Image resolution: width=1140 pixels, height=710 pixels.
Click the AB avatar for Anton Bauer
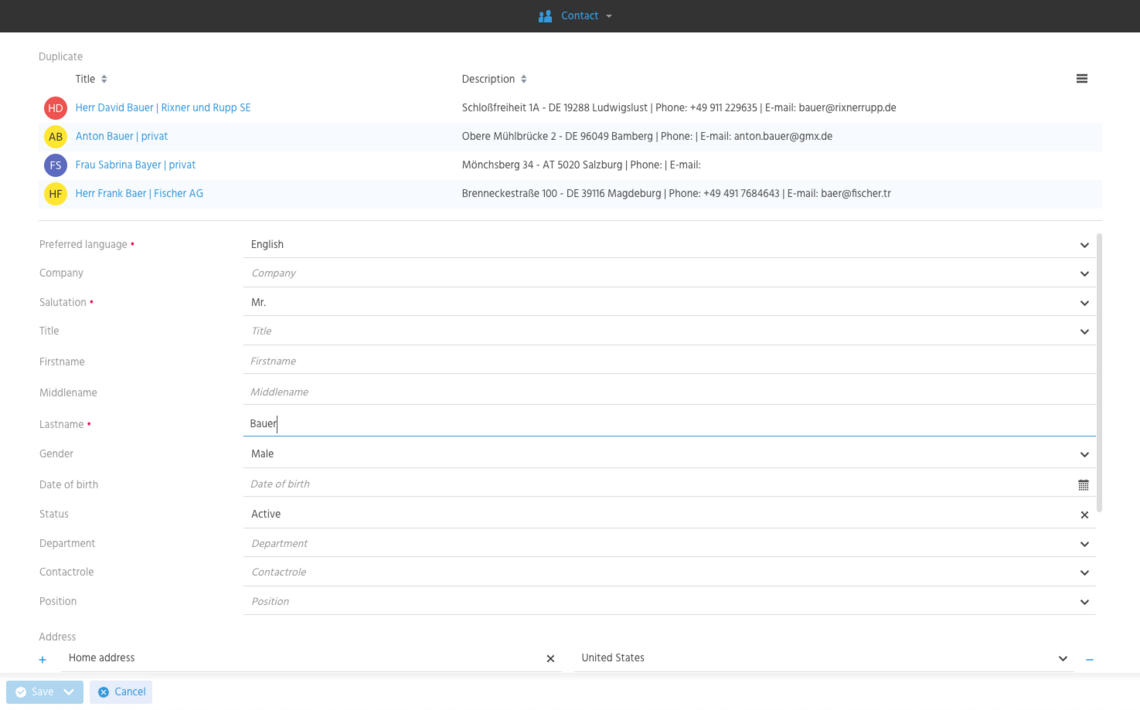[55, 137]
